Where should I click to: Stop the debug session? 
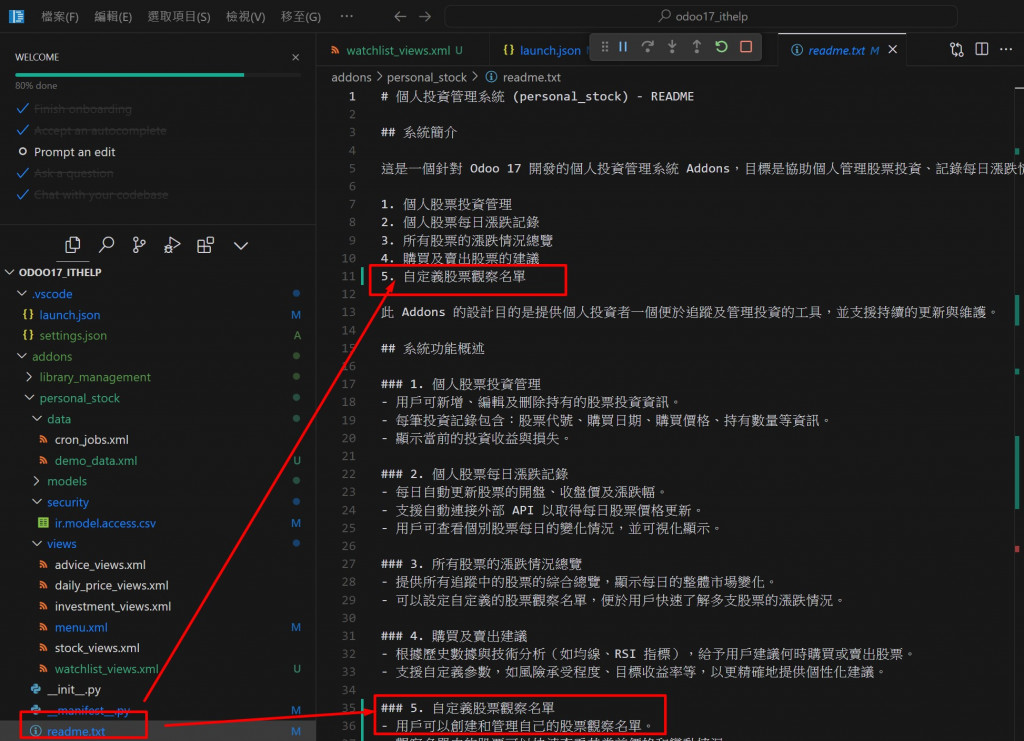pos(746,47)
